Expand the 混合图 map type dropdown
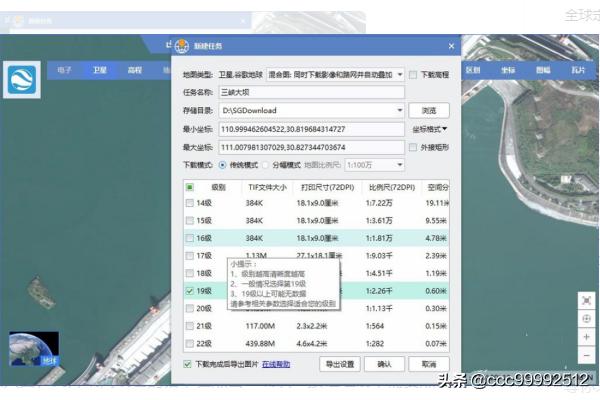Viewport: 600px width, 400px height. pyautogui.click(x=400, y=75)
